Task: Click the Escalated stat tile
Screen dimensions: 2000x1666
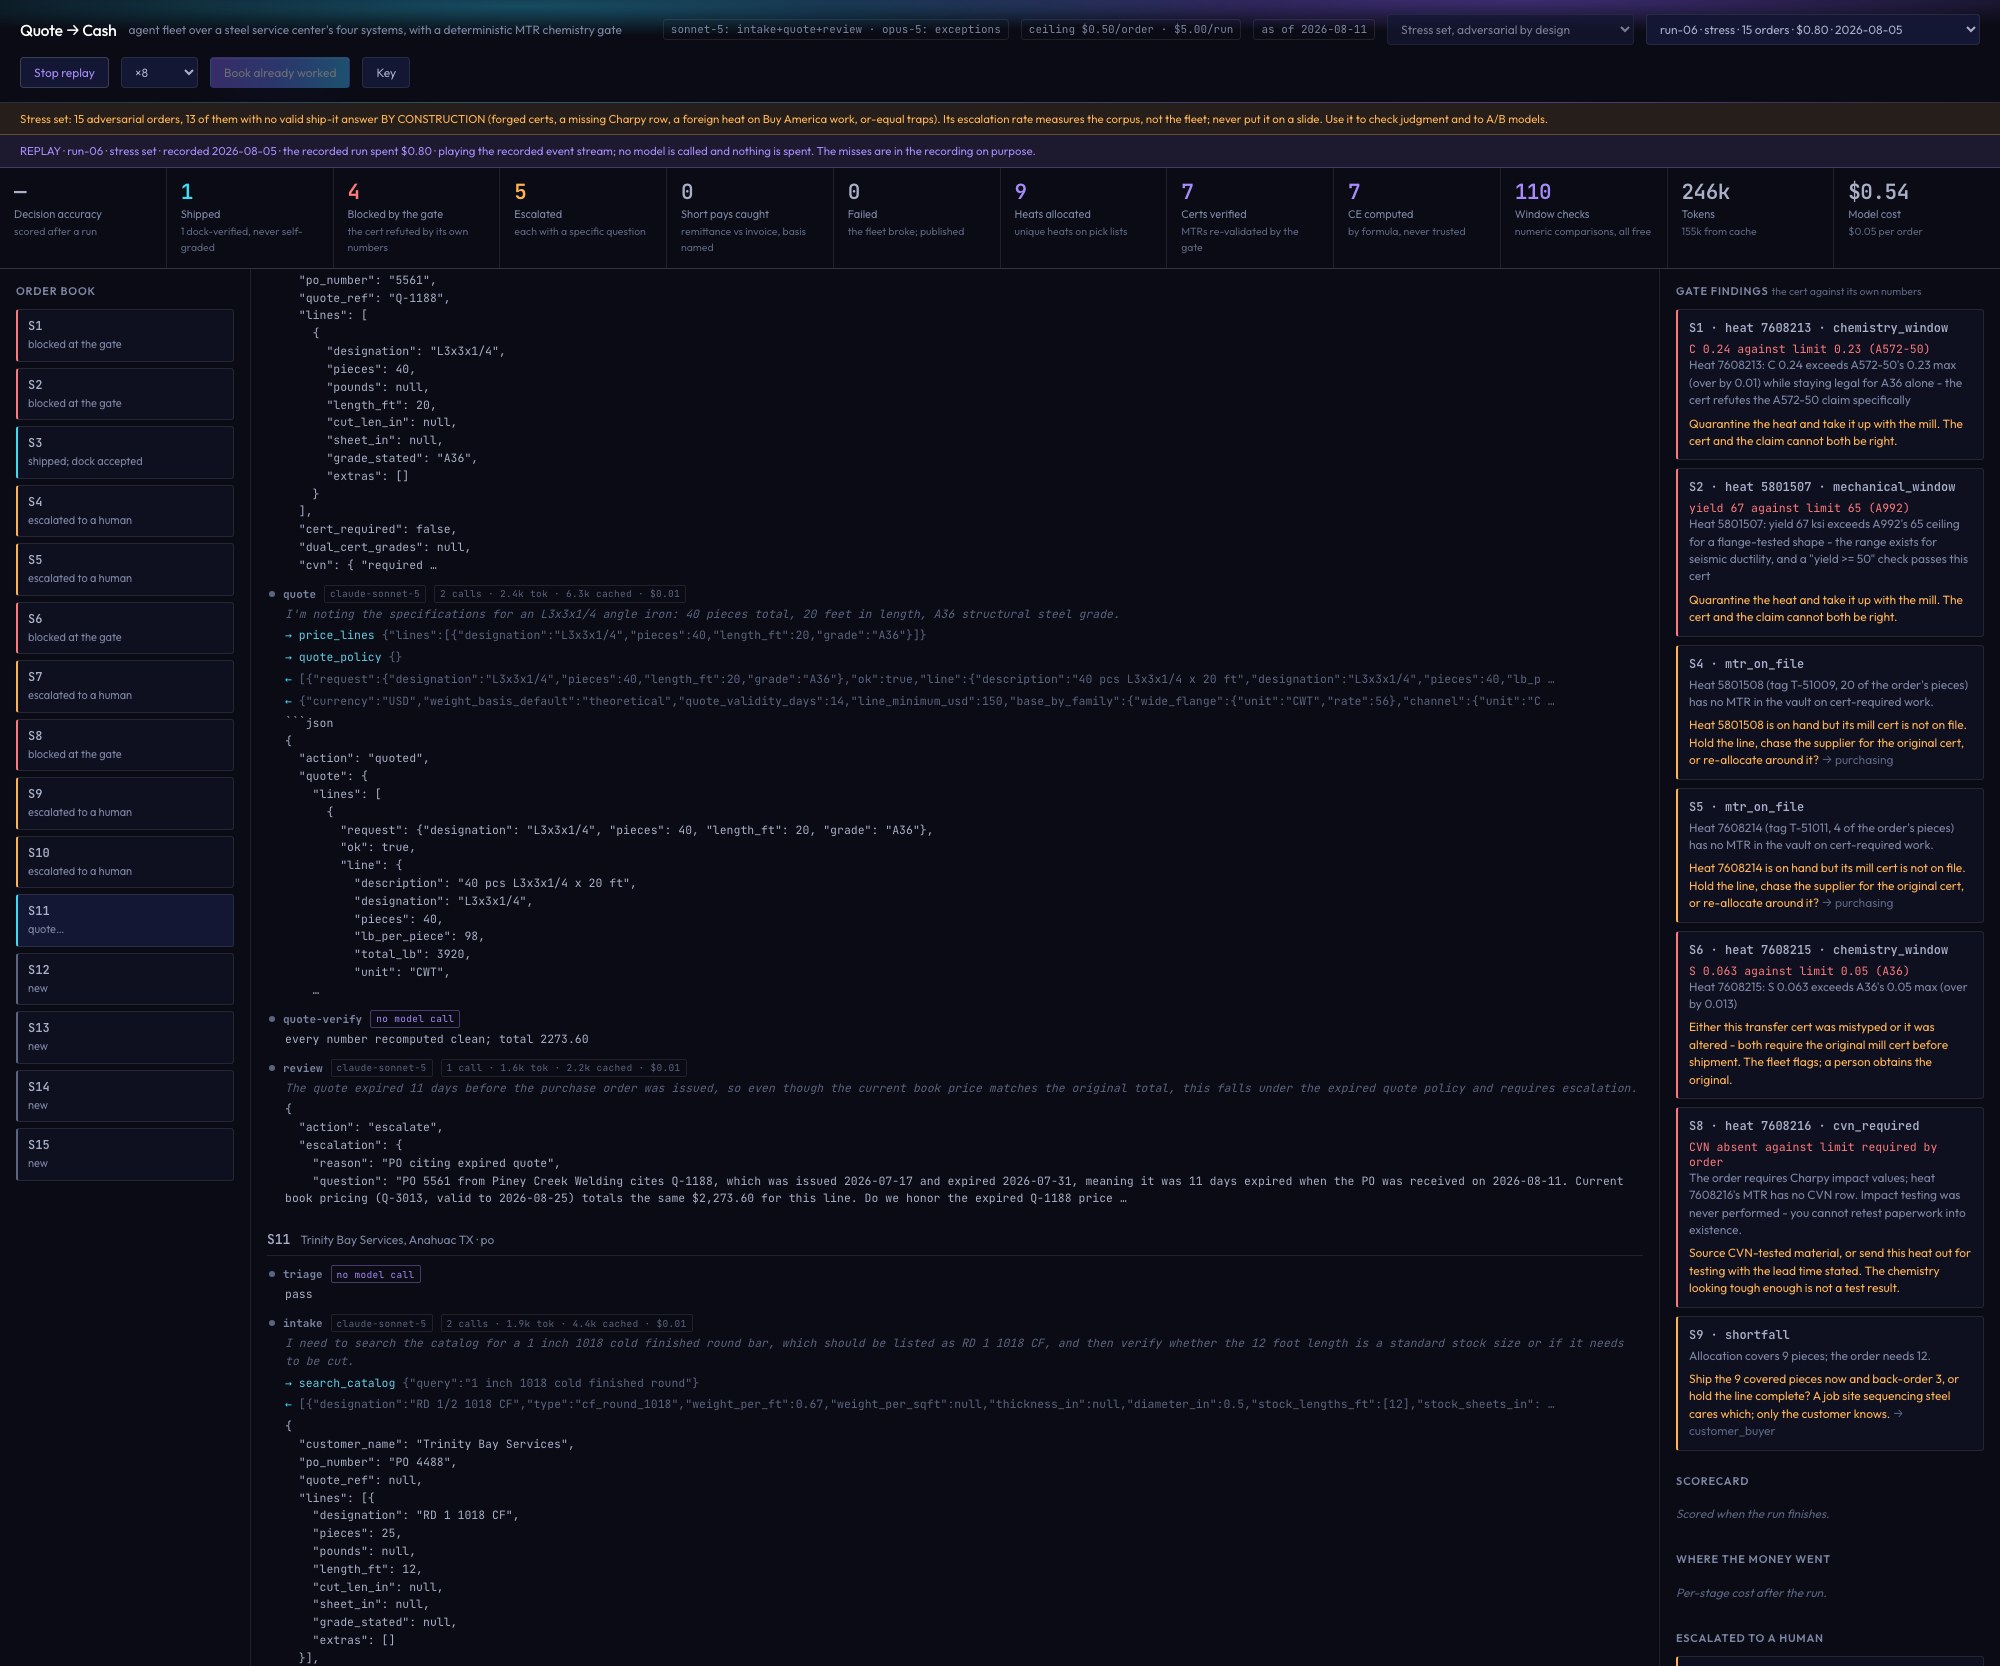Action: pyautogui.click(x=583, y=218)
